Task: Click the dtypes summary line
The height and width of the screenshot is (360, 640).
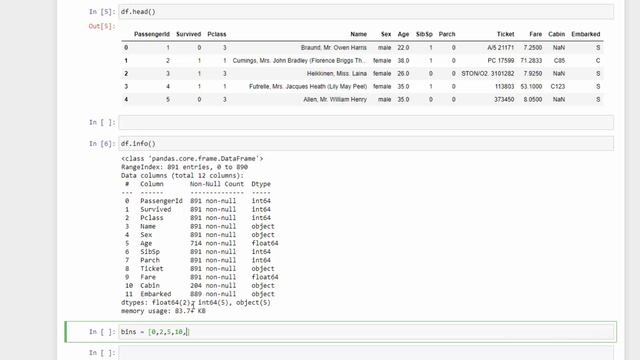Action: click(x=196, y=302)
